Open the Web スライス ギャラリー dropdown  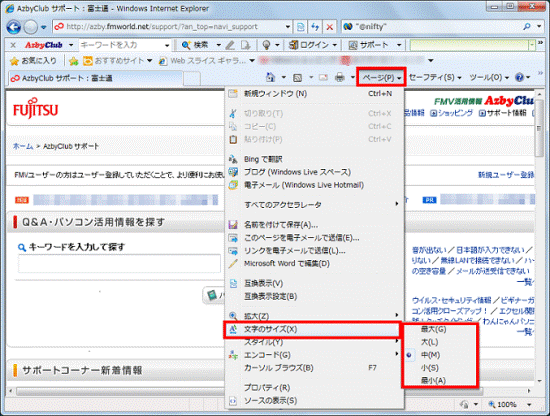tap(252, 61)
